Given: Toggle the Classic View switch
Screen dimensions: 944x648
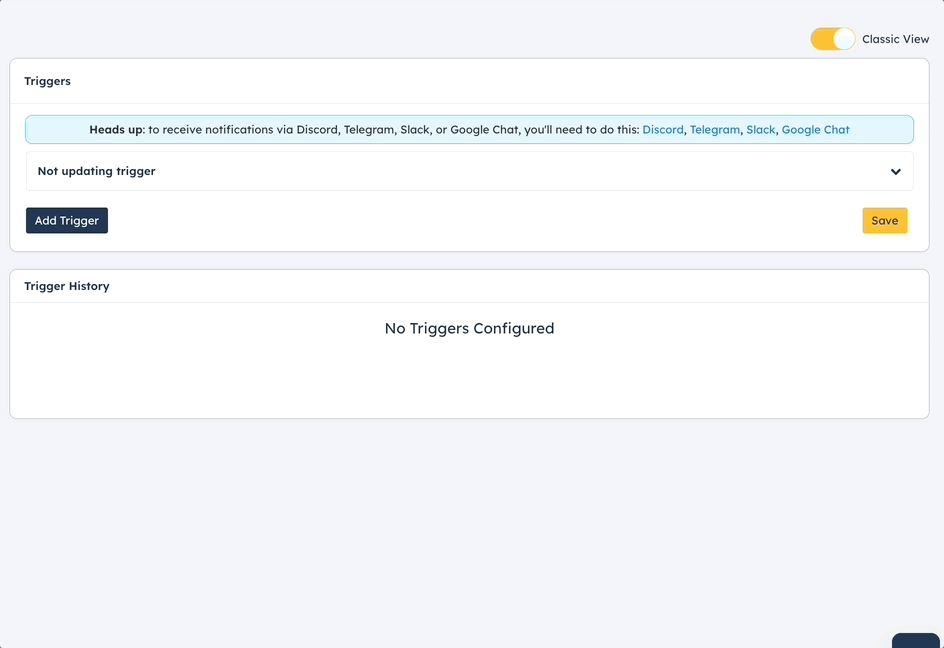Looking at the screenshot, I should pyautogui.click(x=833, y=39).
